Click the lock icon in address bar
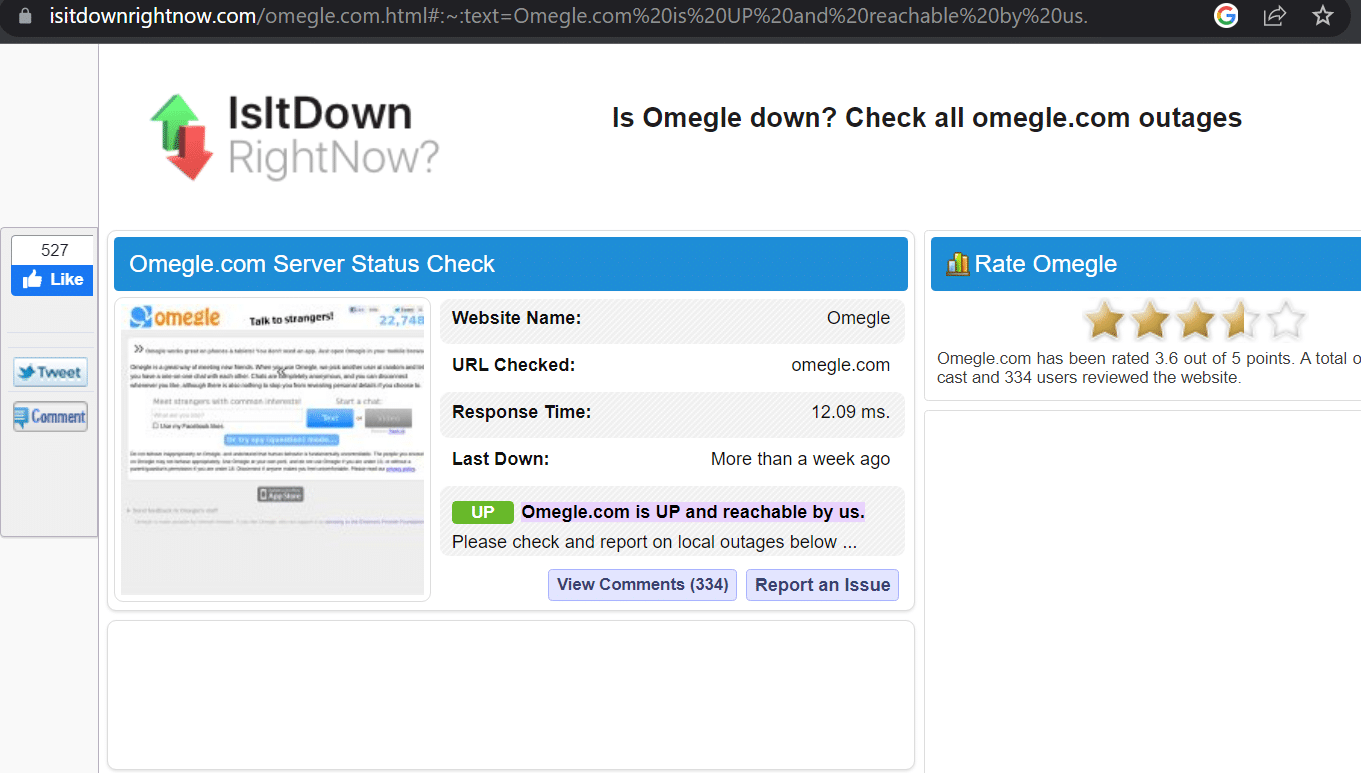Viewport: 1361px width, 773px height. pyautogui.click(x=26, y=16)
